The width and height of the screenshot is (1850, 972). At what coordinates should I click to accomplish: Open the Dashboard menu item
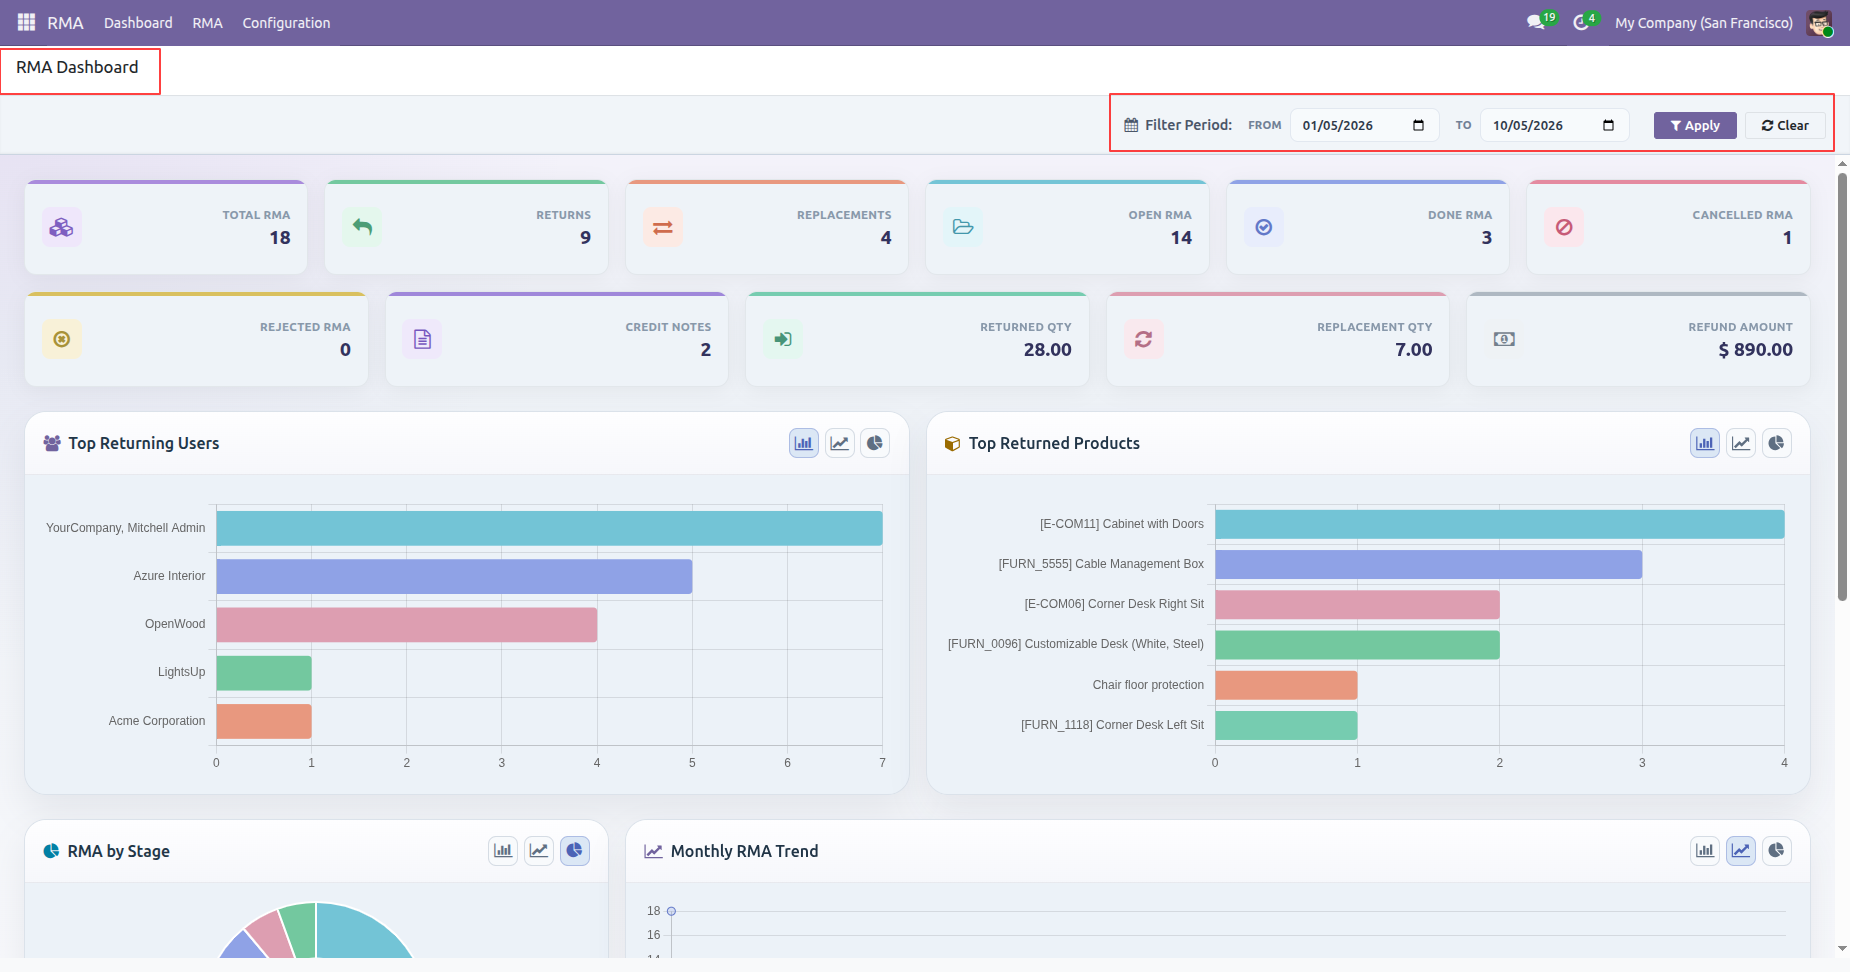coord(138,22)
